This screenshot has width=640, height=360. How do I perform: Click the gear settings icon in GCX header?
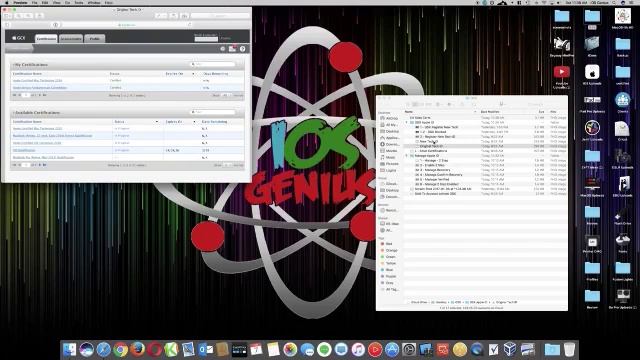(222, 49)
